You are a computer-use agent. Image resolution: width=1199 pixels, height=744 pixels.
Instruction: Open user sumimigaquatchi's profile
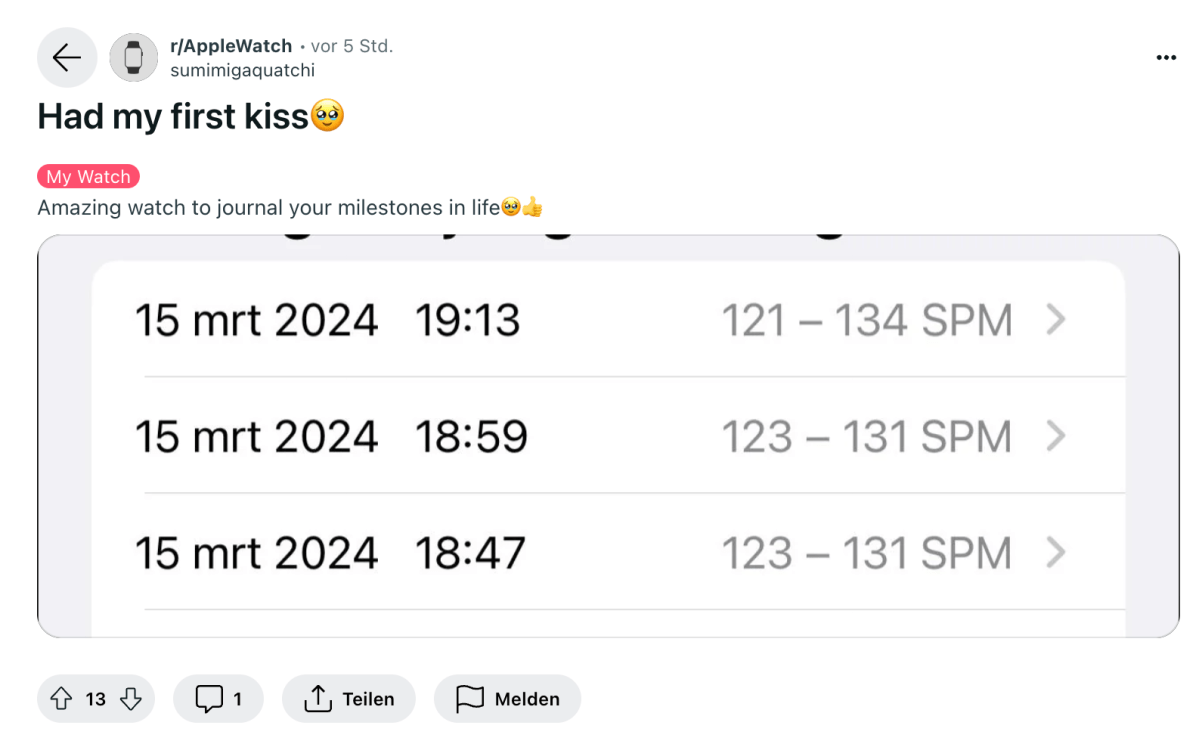pos(242,70)
